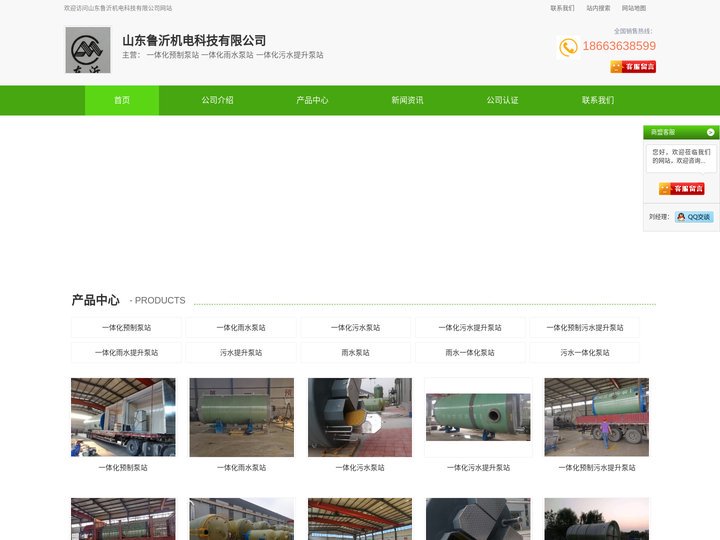Screen dimensions: 720x540
Task: Click the company logo image
Action: coord(88,50)
